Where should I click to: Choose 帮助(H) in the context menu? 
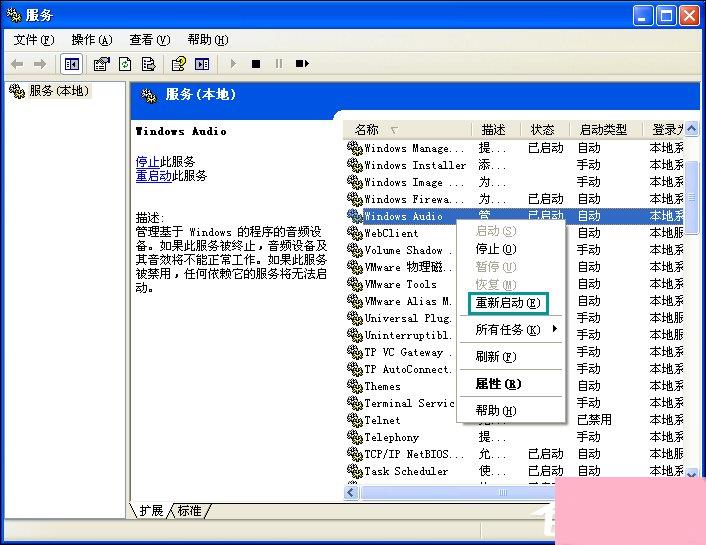(x=511, y=410)
